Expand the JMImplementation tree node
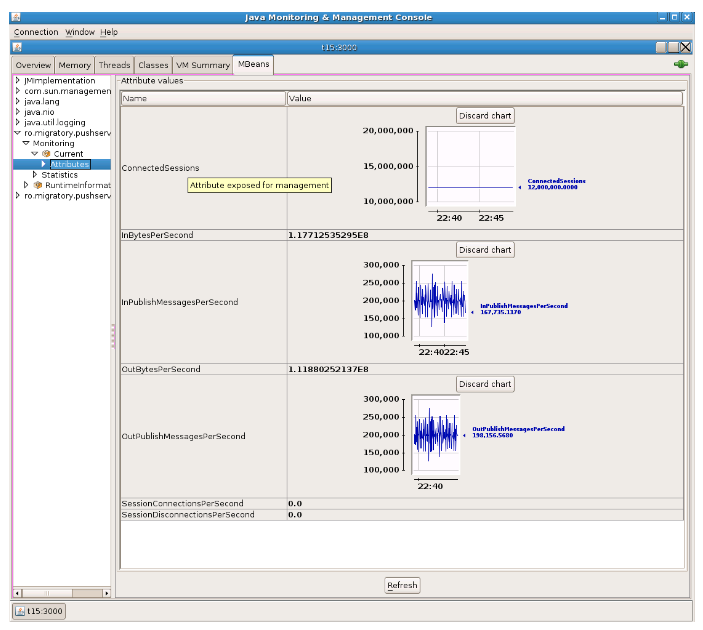703x630 pixels. tap(18, 81)
